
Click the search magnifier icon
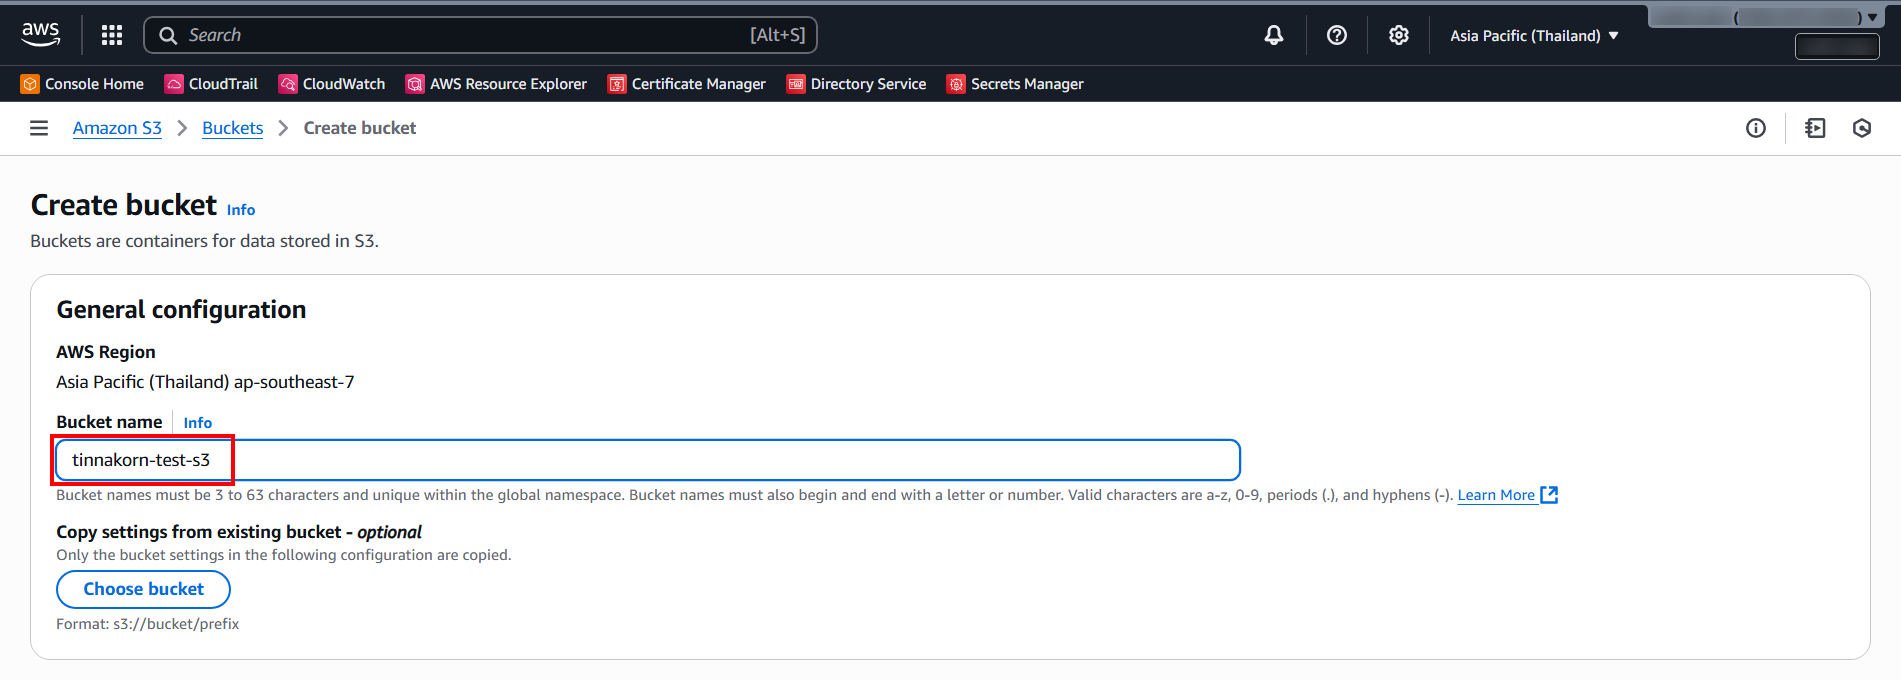168,35
